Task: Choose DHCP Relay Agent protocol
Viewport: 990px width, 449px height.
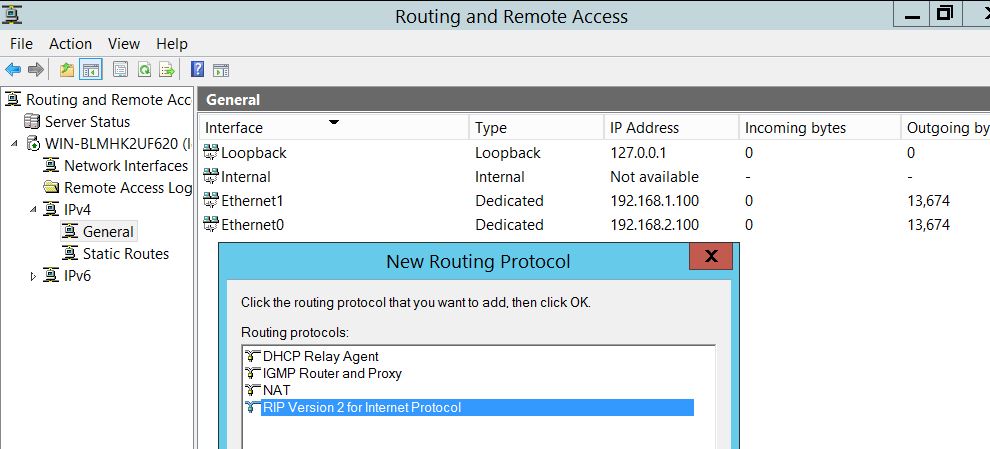Action: point(320,356)
